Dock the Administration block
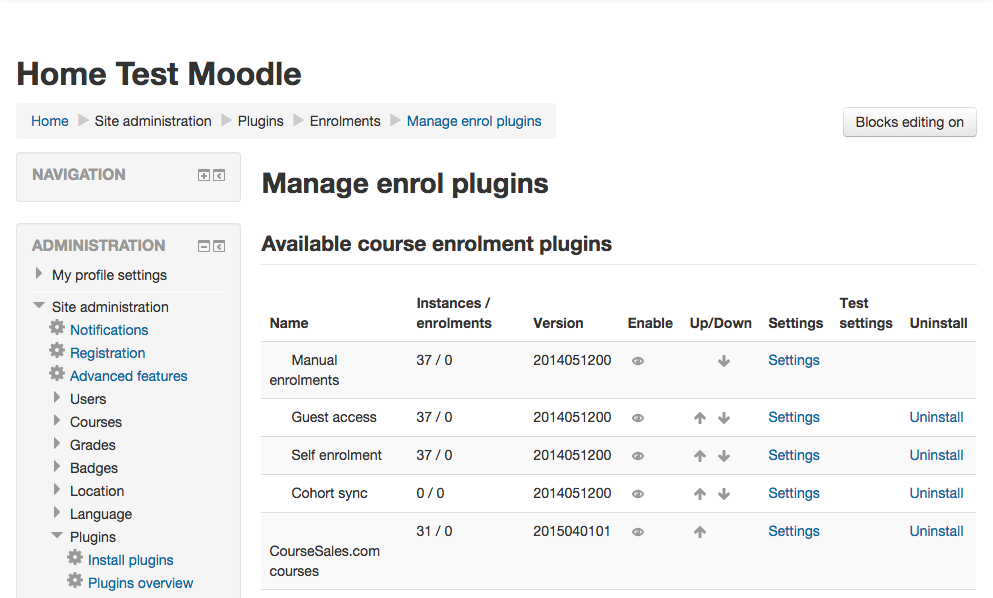 (x=219, y=246)
